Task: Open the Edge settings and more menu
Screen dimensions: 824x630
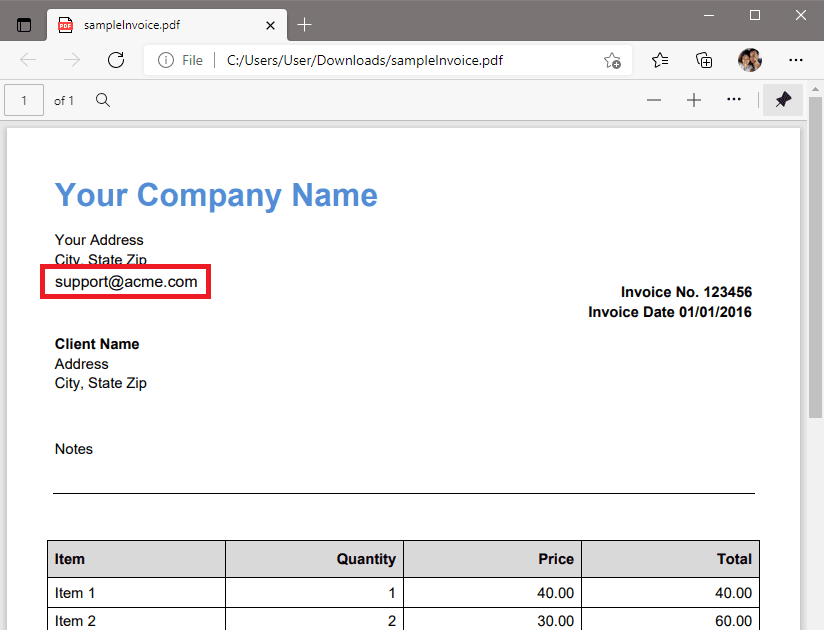Action: pos(796,60)
